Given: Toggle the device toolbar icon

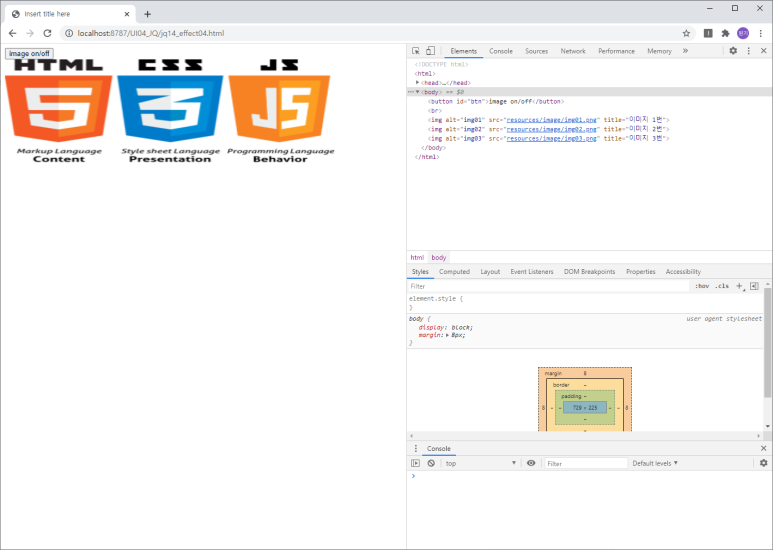Looking at the screenshot, I should [x=430, y=51].
